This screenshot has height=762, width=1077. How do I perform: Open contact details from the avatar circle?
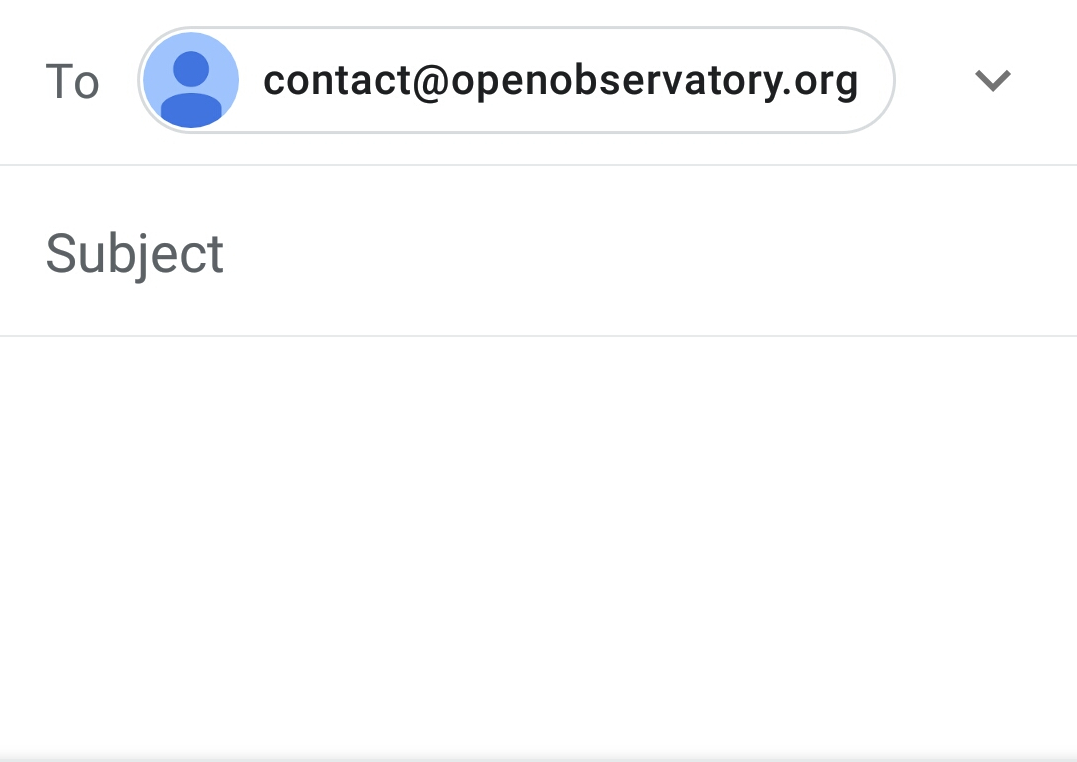(x=191, y=80)
